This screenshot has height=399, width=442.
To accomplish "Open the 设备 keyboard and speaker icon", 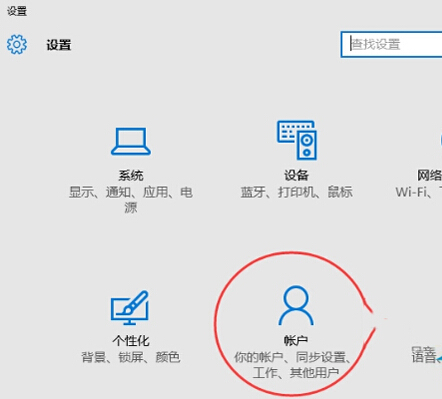I will coord(297,140).
